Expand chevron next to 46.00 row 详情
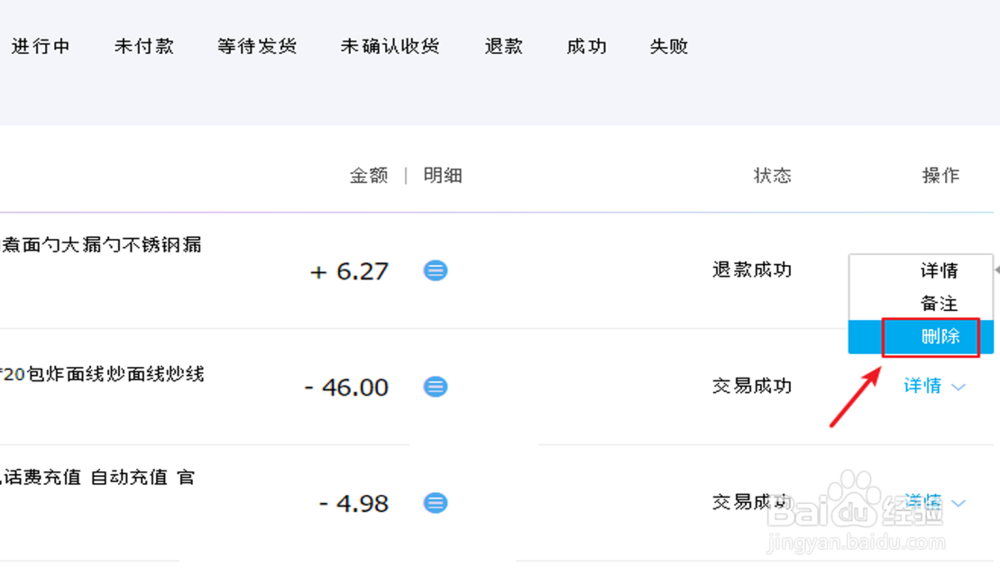The width and height of the screenshot is (1000, 576). (959, 387)
